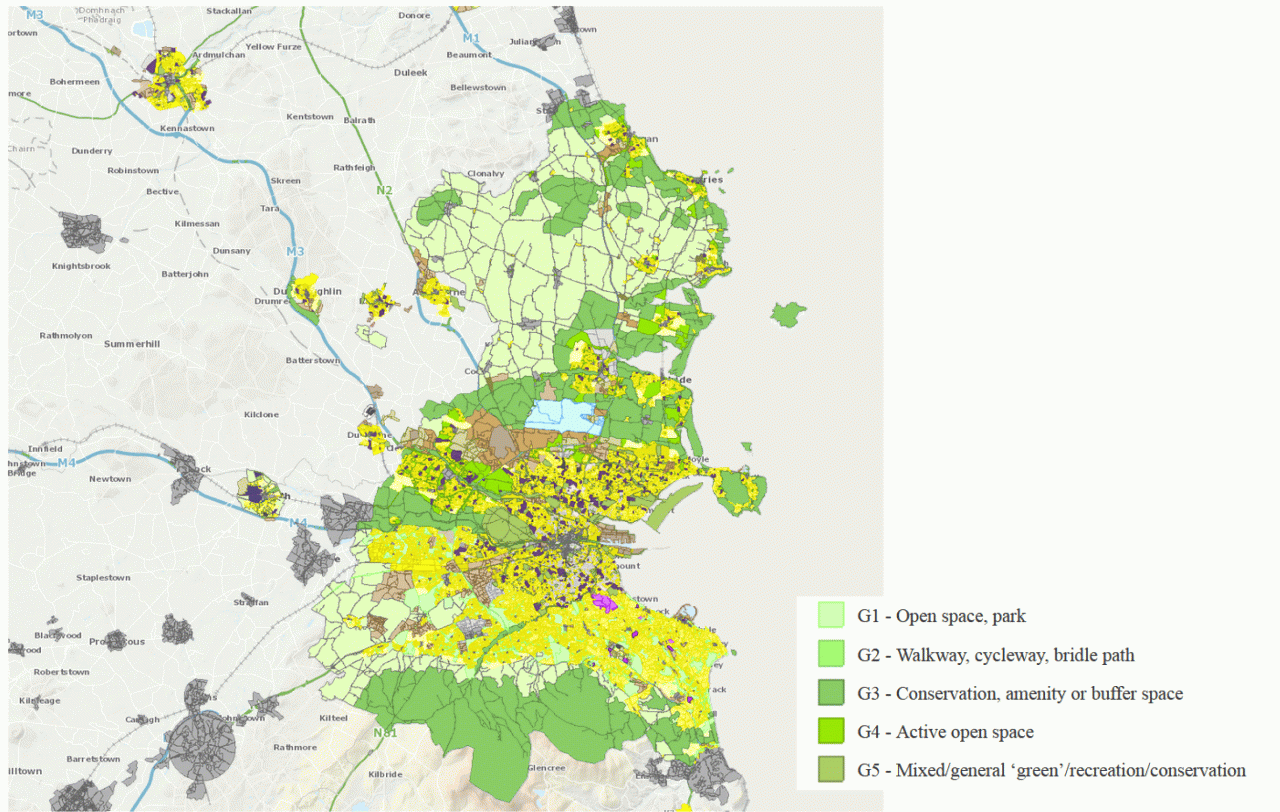The width and height of the screenshot is (1280, 812).
Task: Click the Knightsbrook label
Action: pyautogui.click(x=81, y=266)
